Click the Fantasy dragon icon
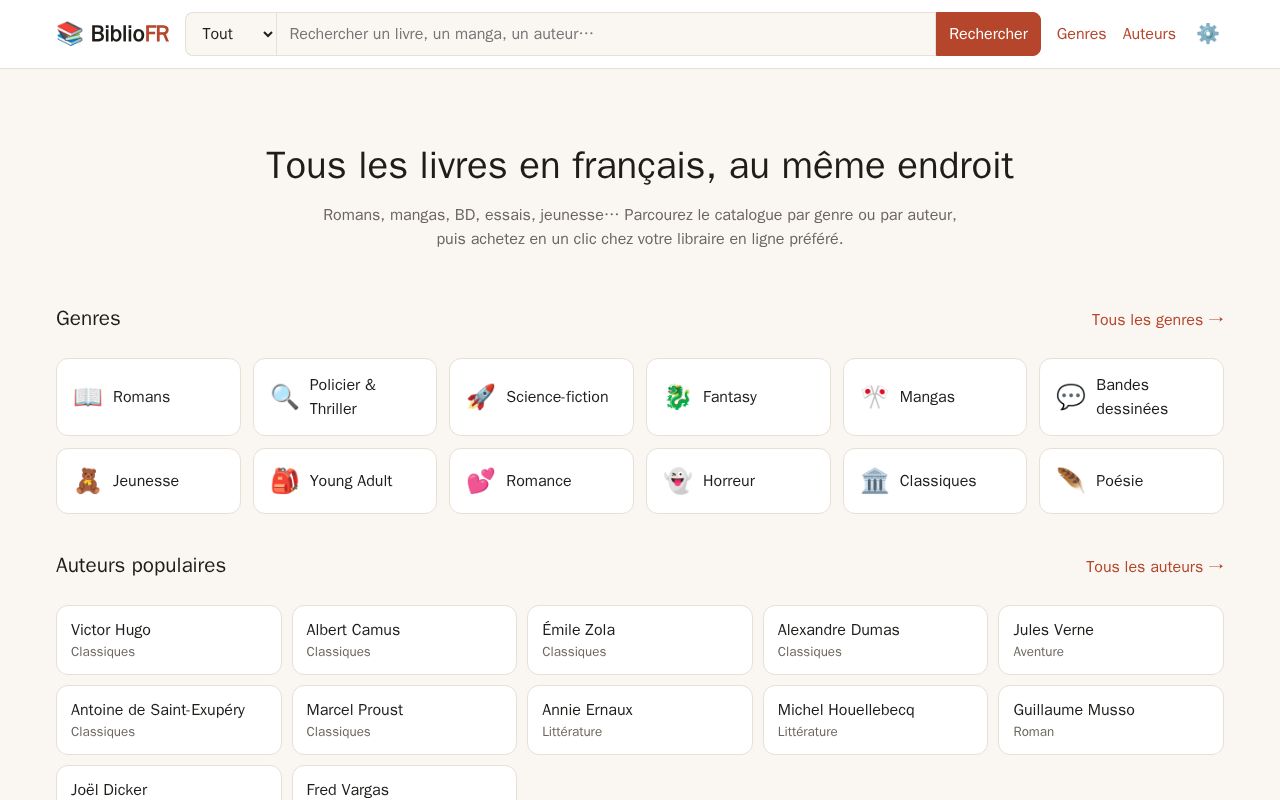The image size is (1280, 800). [x=678, y=397]
